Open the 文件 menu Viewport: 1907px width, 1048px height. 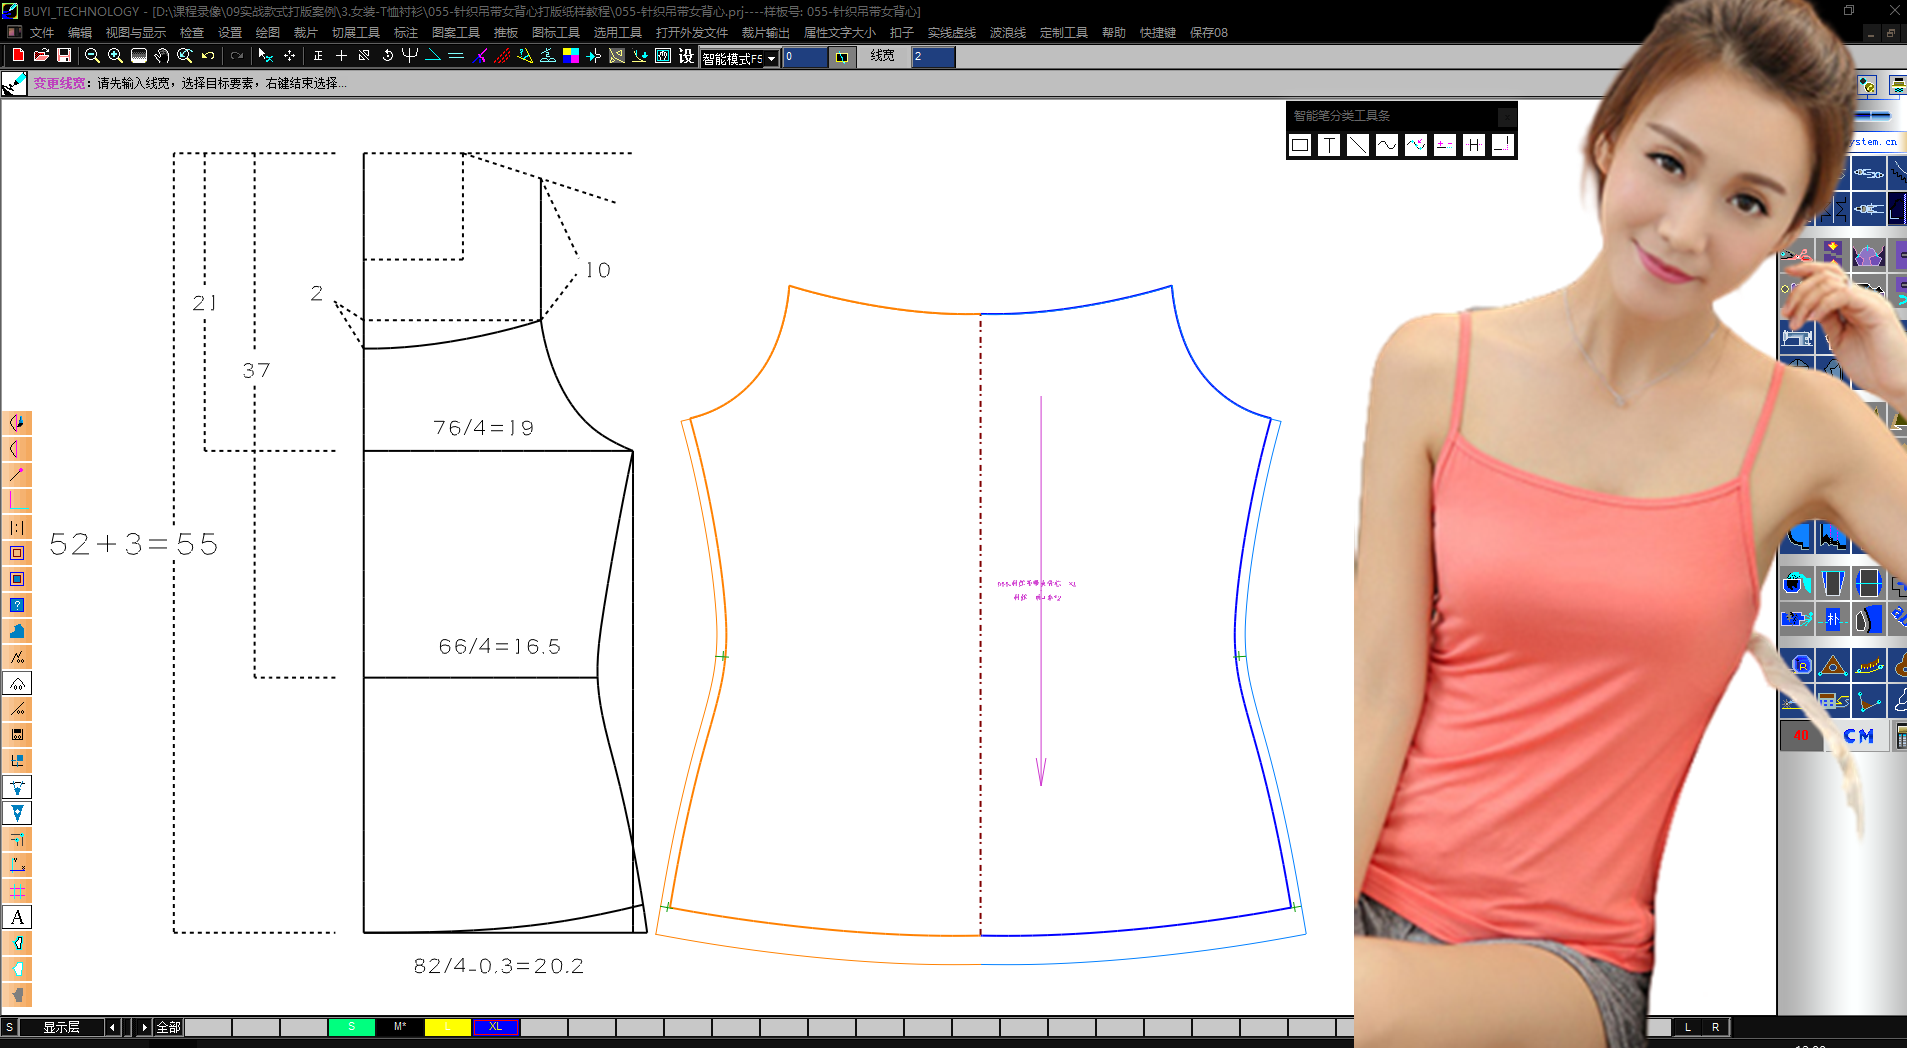point(42,33)
